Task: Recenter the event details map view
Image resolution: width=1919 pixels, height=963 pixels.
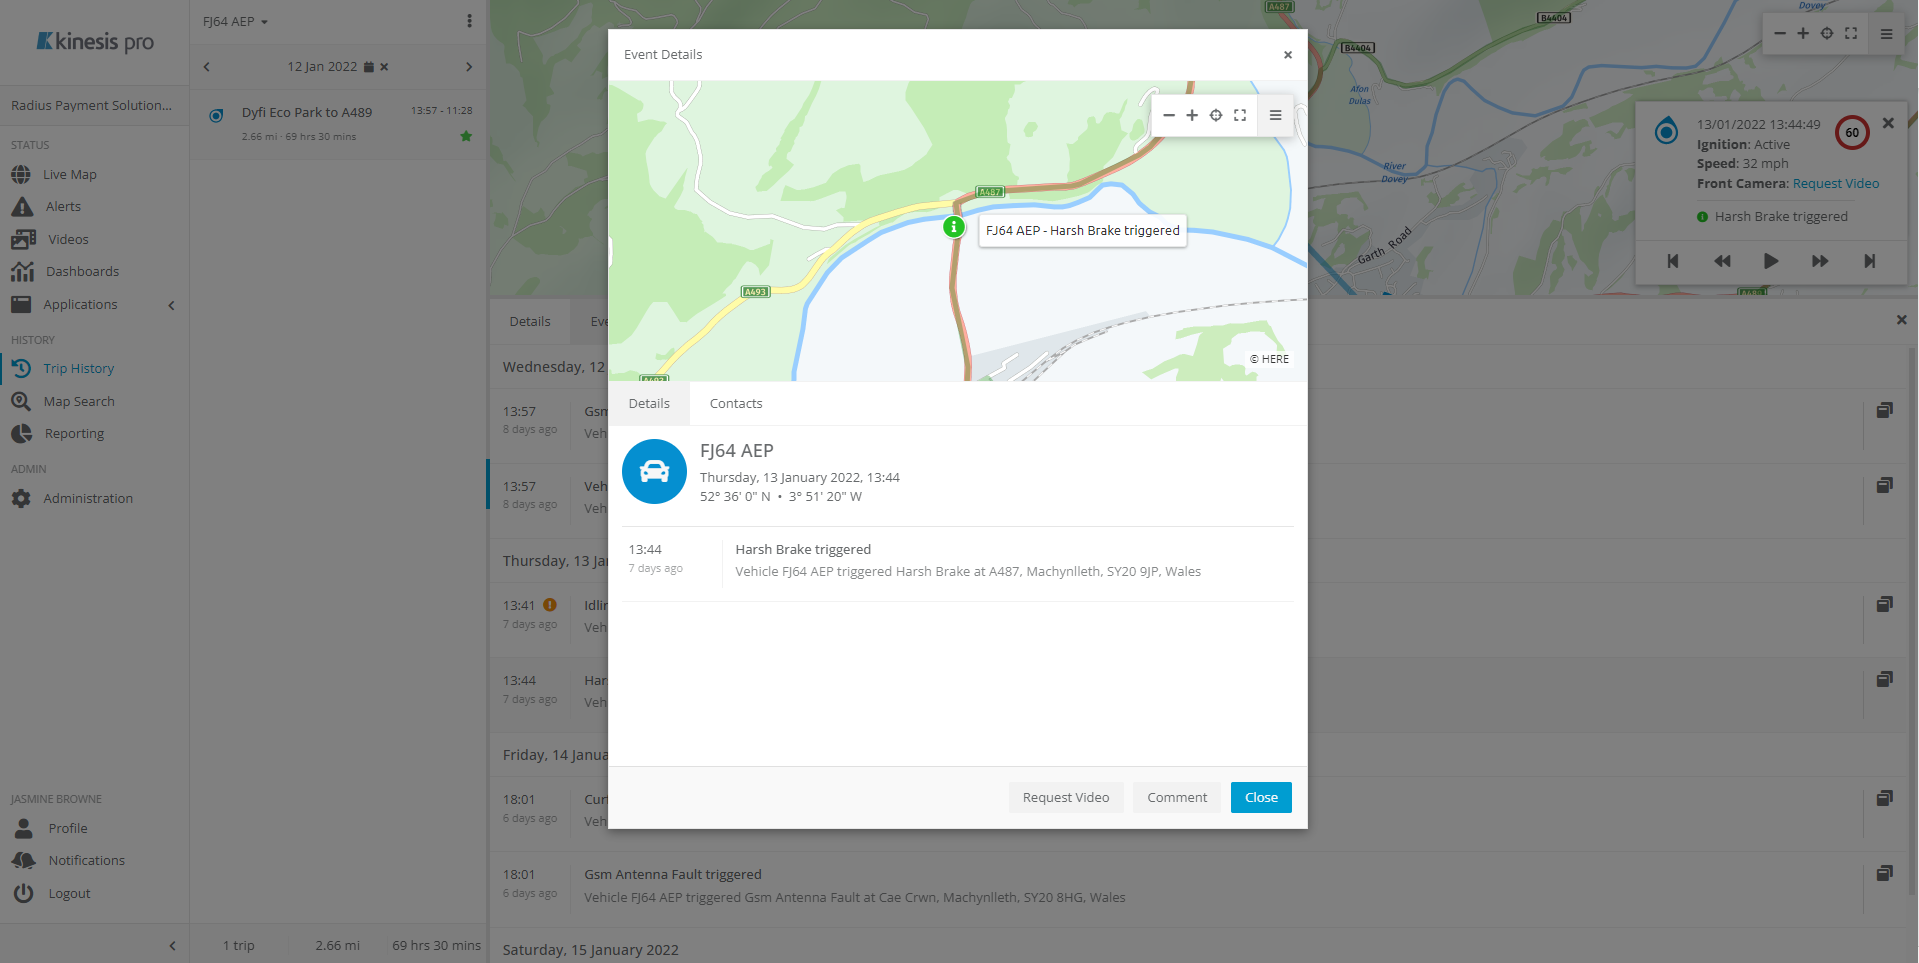Action: [x=1216, y=115]
